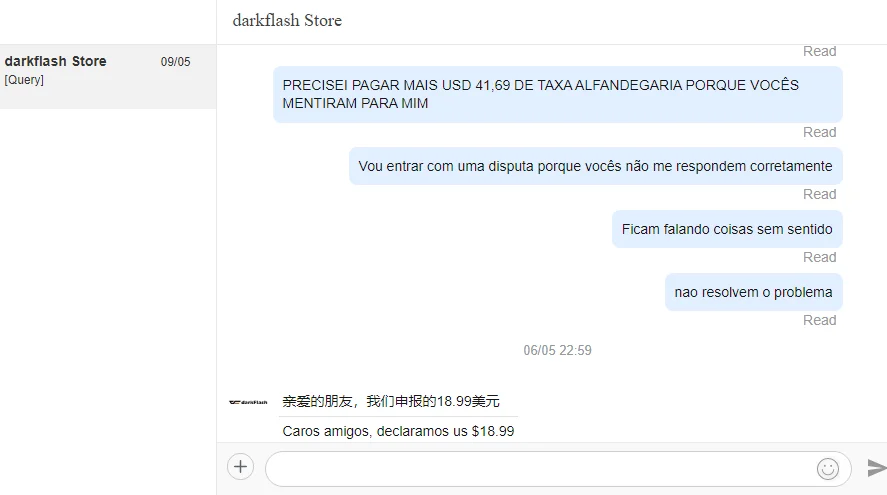Select 'nao resolvem o problema' bubble
887x495 pixels.
coord(753,292)
